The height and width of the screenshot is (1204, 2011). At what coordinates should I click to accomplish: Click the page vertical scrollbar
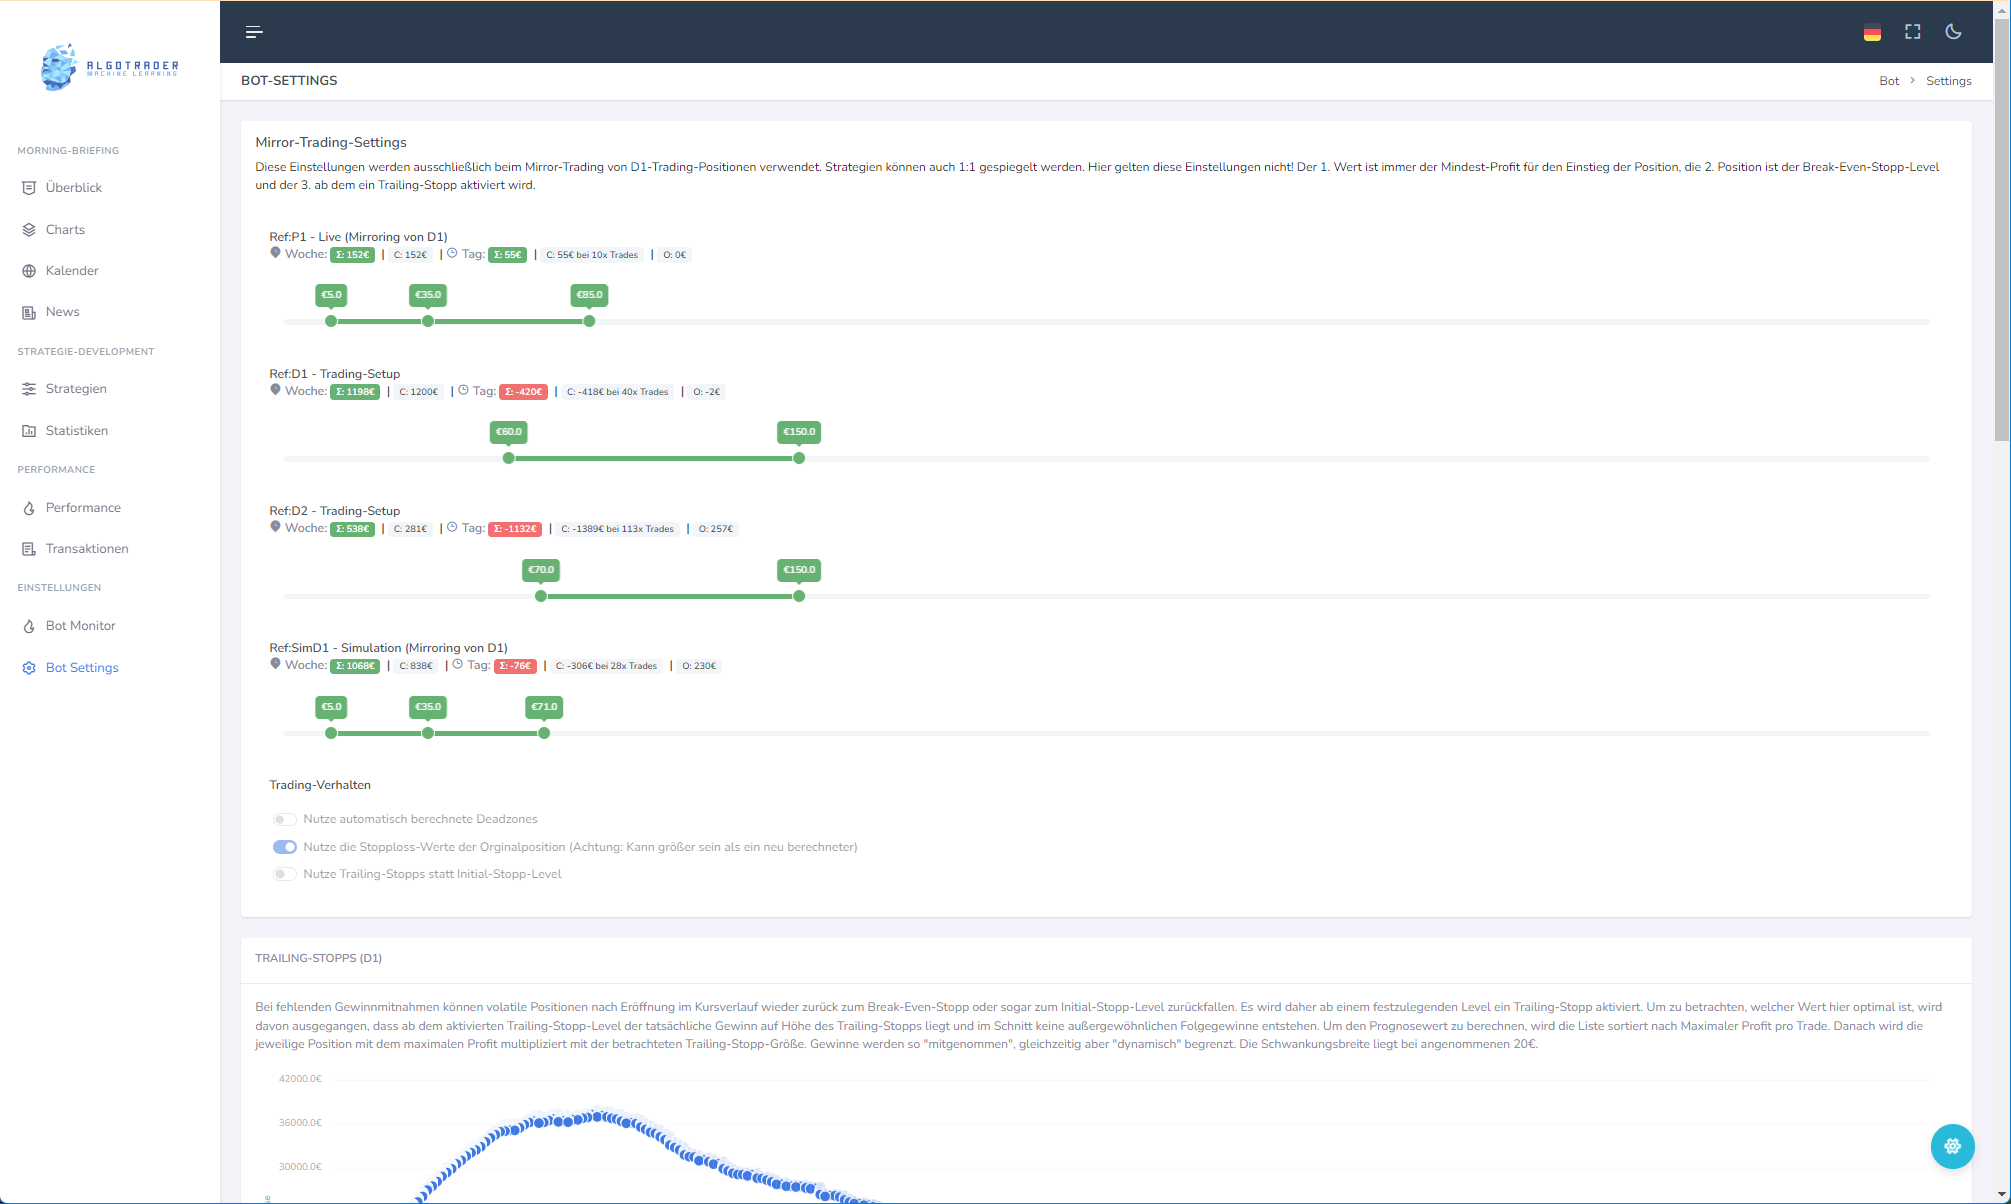coord(2001,230)
